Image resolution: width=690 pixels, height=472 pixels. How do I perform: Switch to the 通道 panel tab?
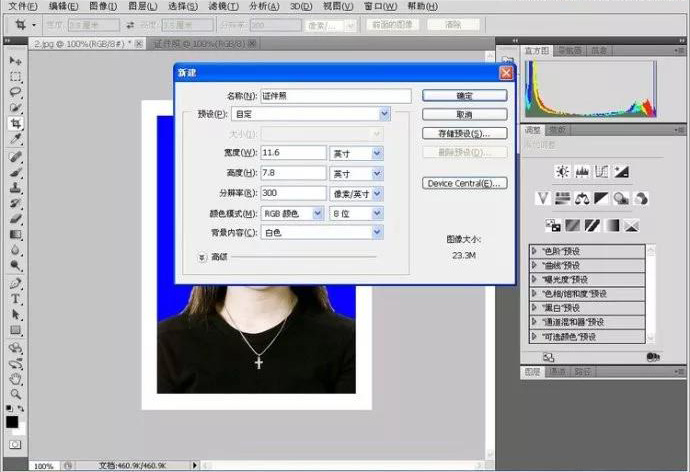[558, 372]
